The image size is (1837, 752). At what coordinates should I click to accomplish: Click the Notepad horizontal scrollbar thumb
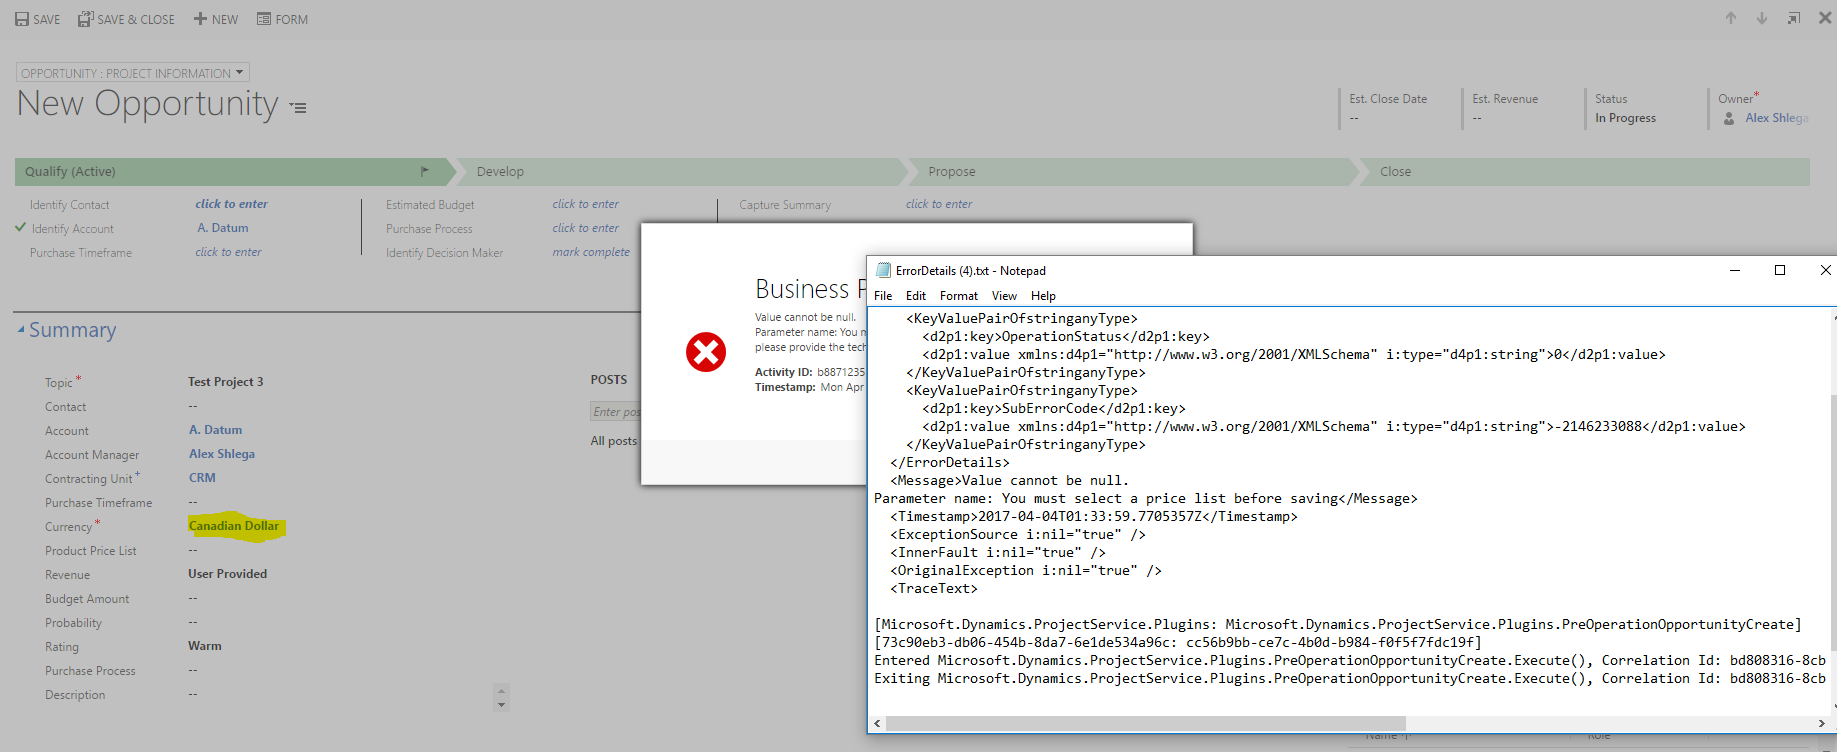click(x=1145, y=723)
